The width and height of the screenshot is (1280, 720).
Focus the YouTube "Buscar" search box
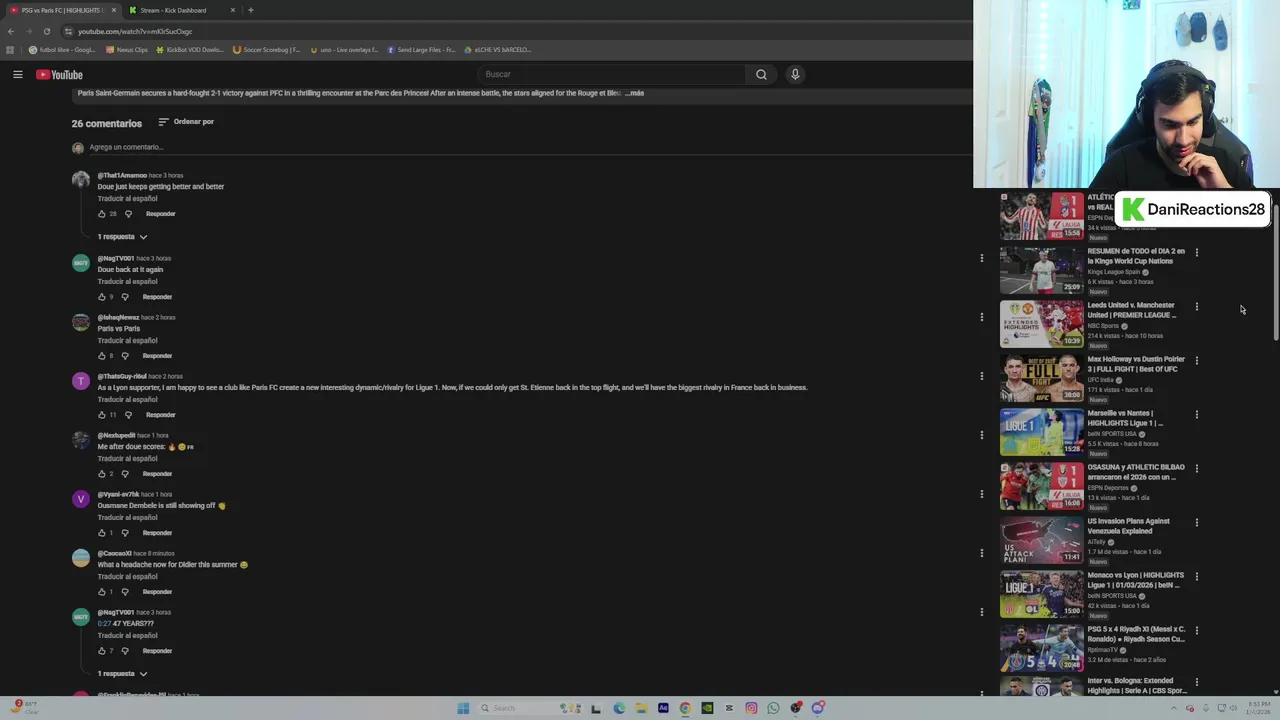click(613, 74)
